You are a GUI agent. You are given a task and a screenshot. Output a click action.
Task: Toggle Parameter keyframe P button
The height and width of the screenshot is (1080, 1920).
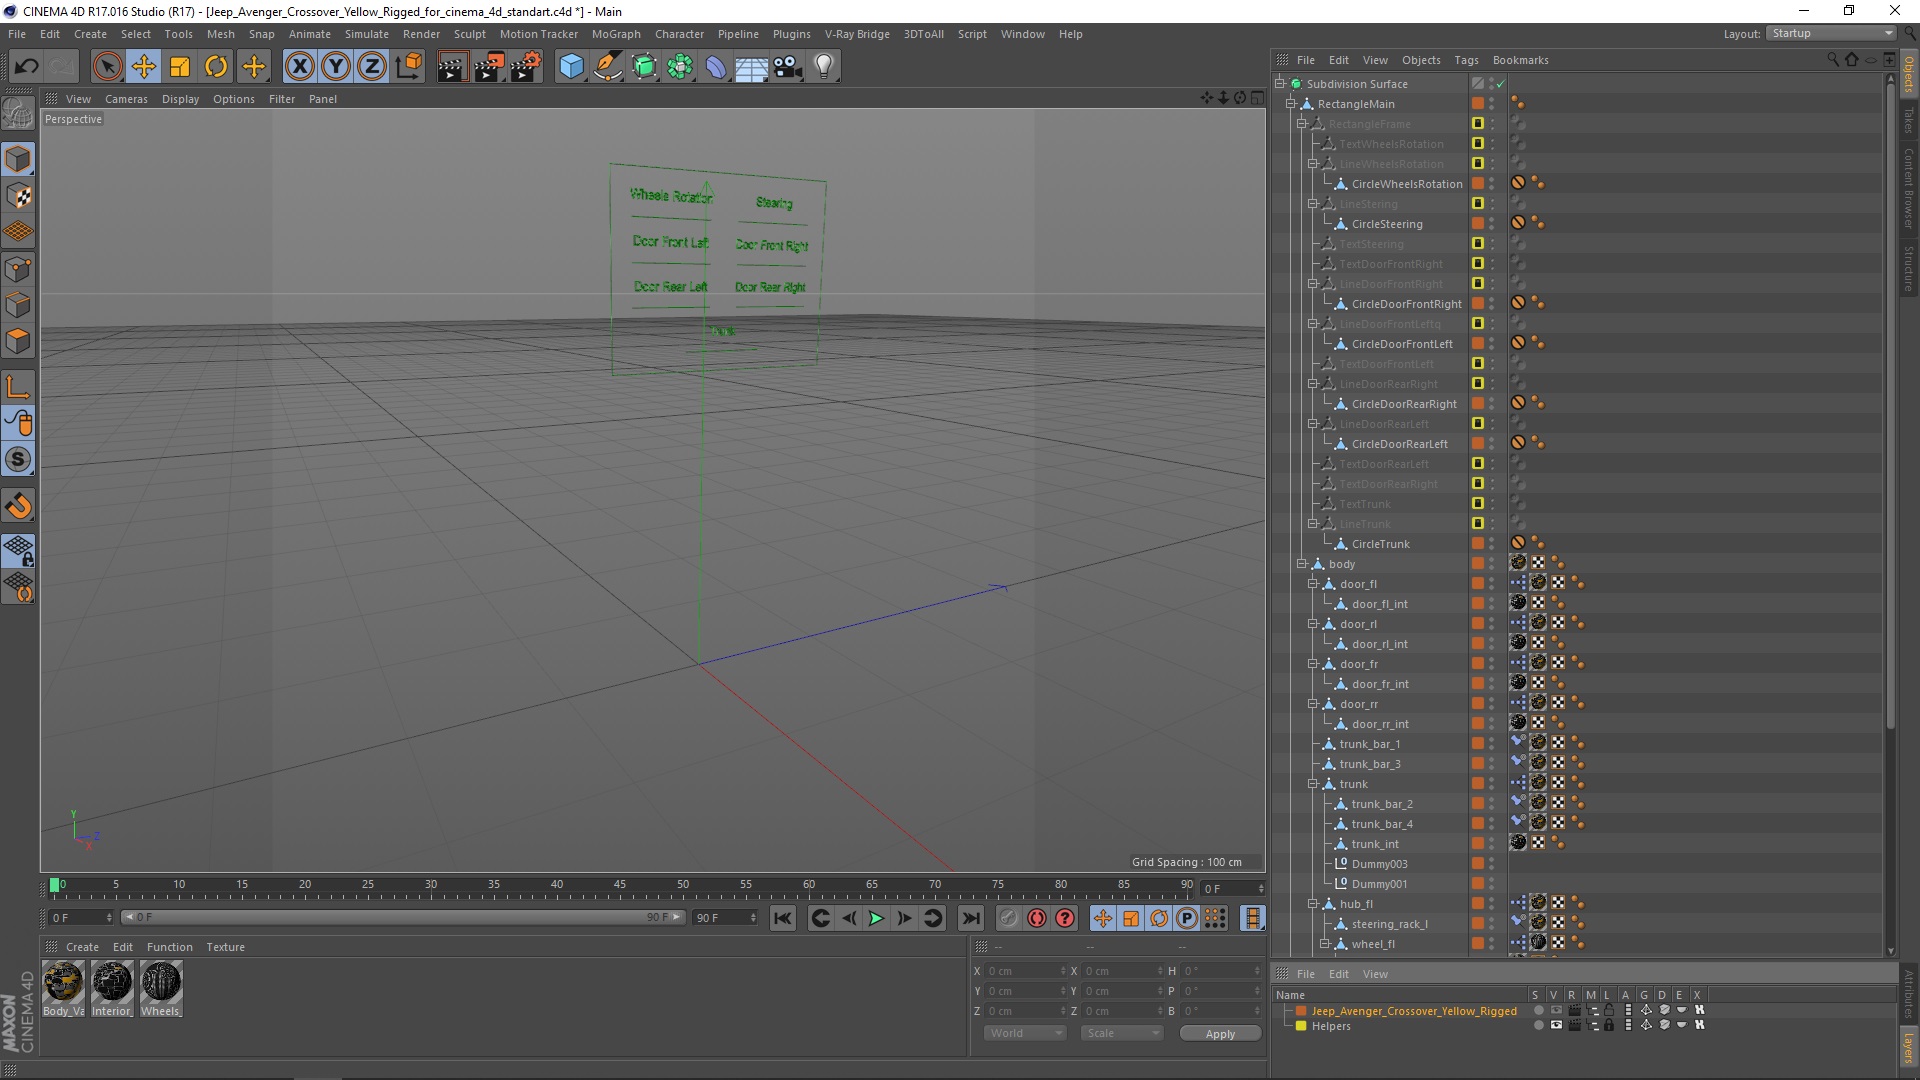1187,918
